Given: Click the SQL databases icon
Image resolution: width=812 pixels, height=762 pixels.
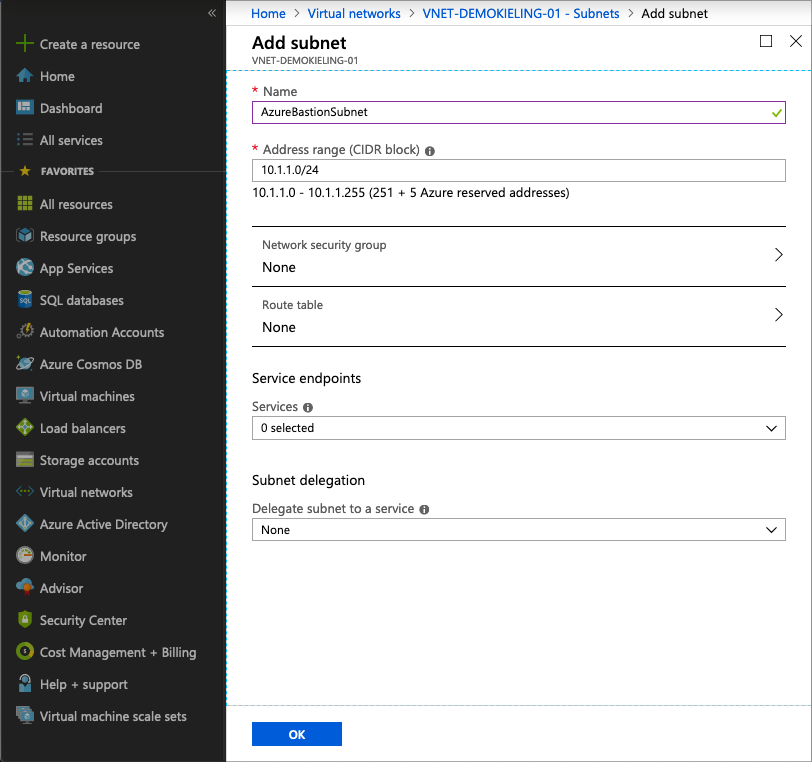Looking at the screenshot, I should pos(24,299).
